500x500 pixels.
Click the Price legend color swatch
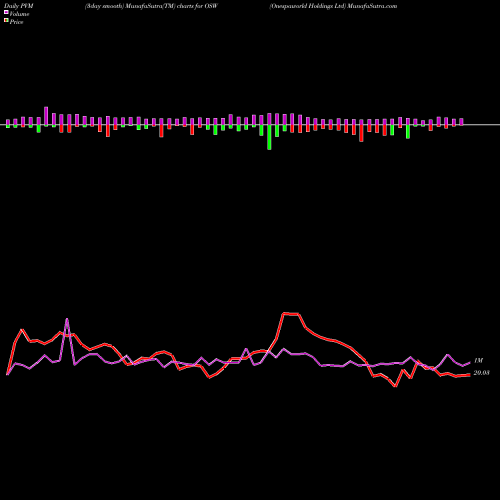click(6, 21)
